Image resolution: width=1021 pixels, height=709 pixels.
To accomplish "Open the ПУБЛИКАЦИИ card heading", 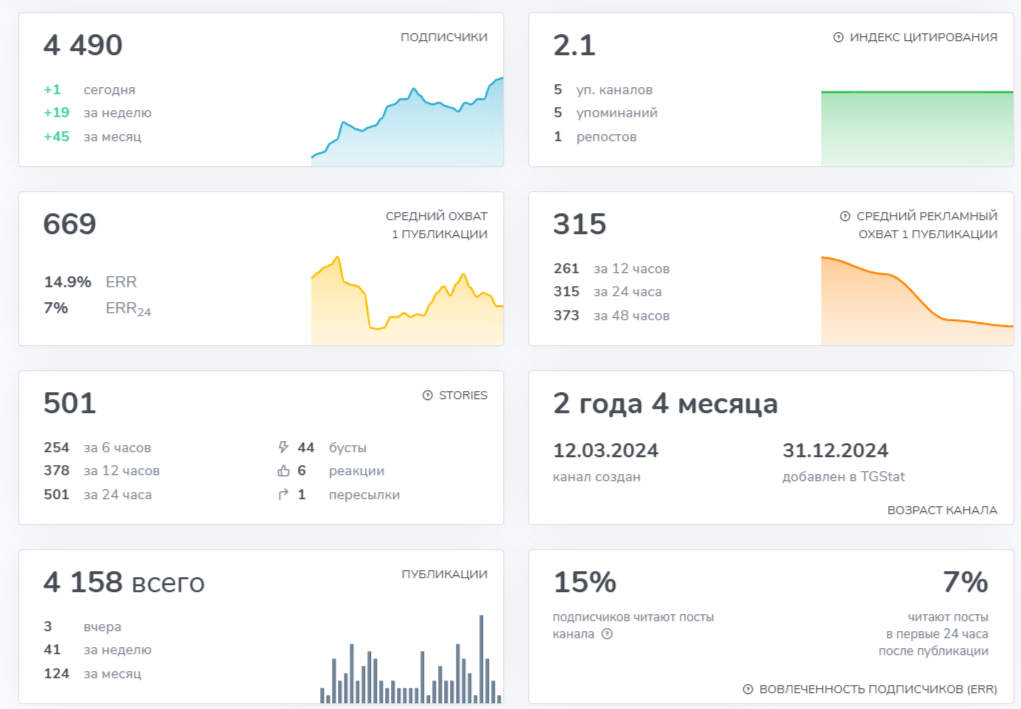I will click(x=444, y=574).
